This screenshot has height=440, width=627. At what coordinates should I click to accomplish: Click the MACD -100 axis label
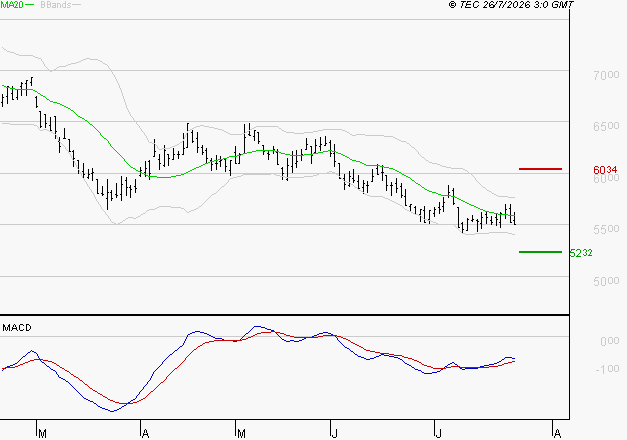(607, 369)
